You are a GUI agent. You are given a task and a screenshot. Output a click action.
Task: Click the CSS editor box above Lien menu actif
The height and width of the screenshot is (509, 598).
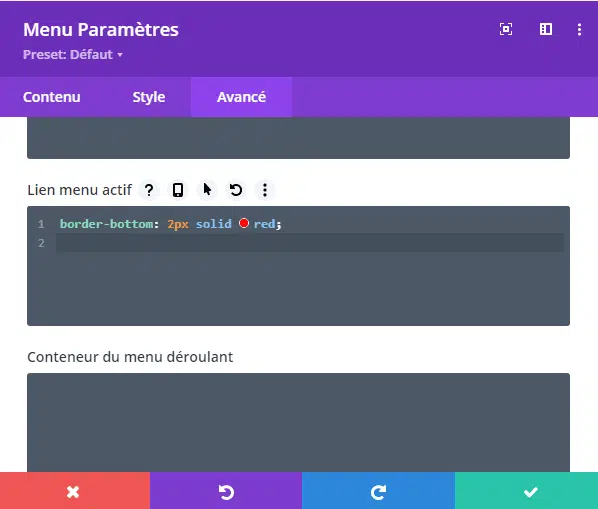point(298,138)
